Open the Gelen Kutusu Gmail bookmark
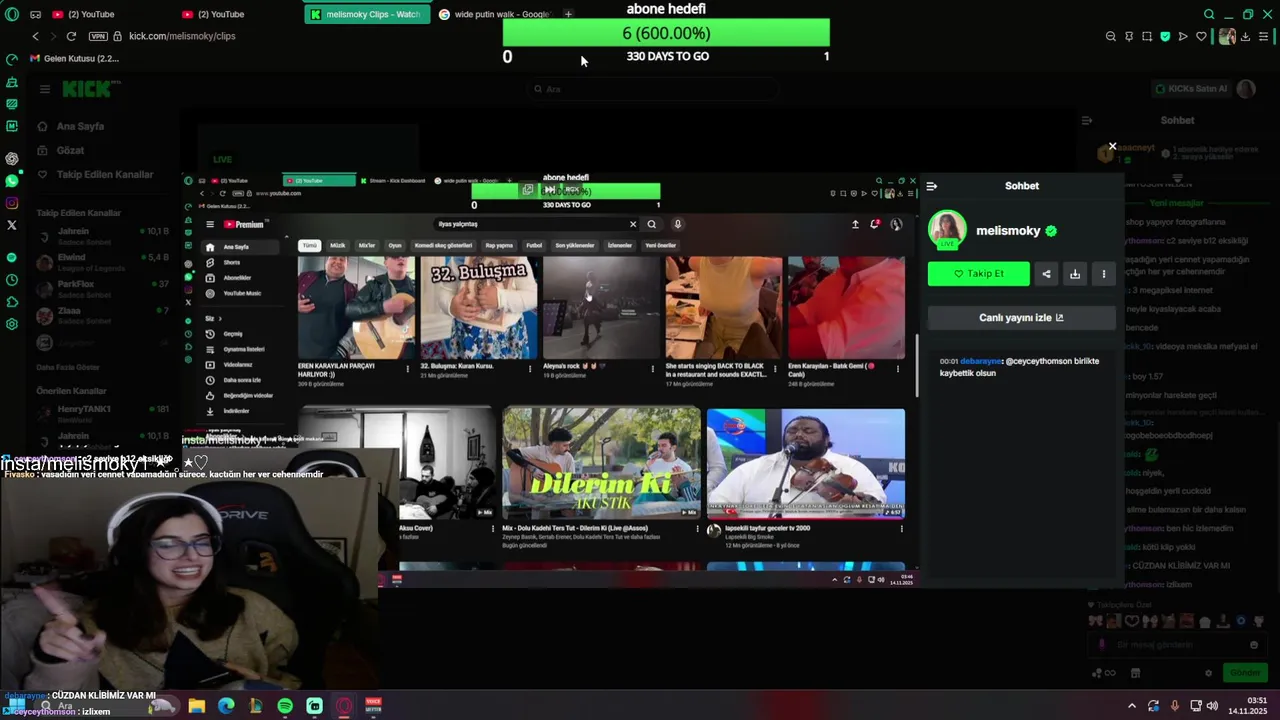This screenshot has height=720, width=1280. pyautogui.click(x=75, y=58)
